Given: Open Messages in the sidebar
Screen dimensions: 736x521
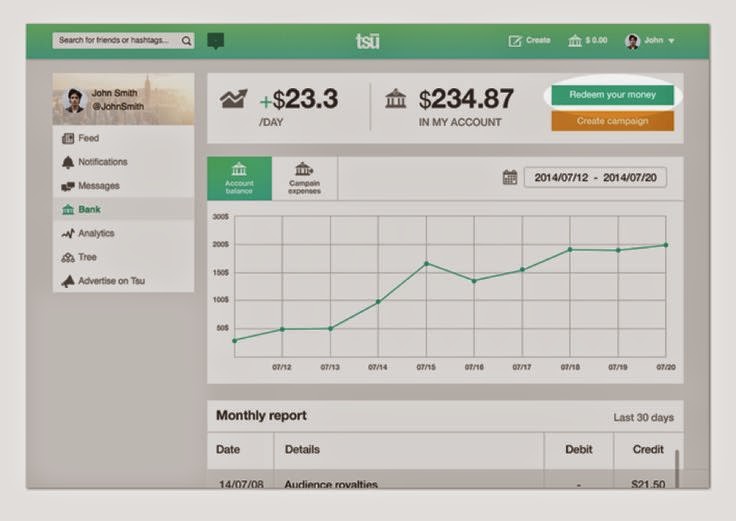Looking at the screenshot, I should coord(123,186).
